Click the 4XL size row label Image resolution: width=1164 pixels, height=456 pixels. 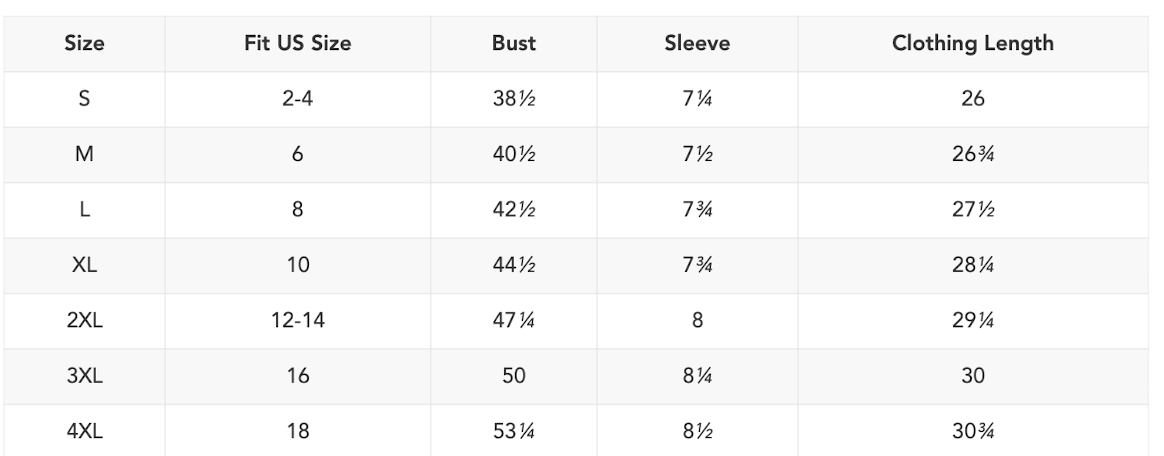[x=85, y=433]
